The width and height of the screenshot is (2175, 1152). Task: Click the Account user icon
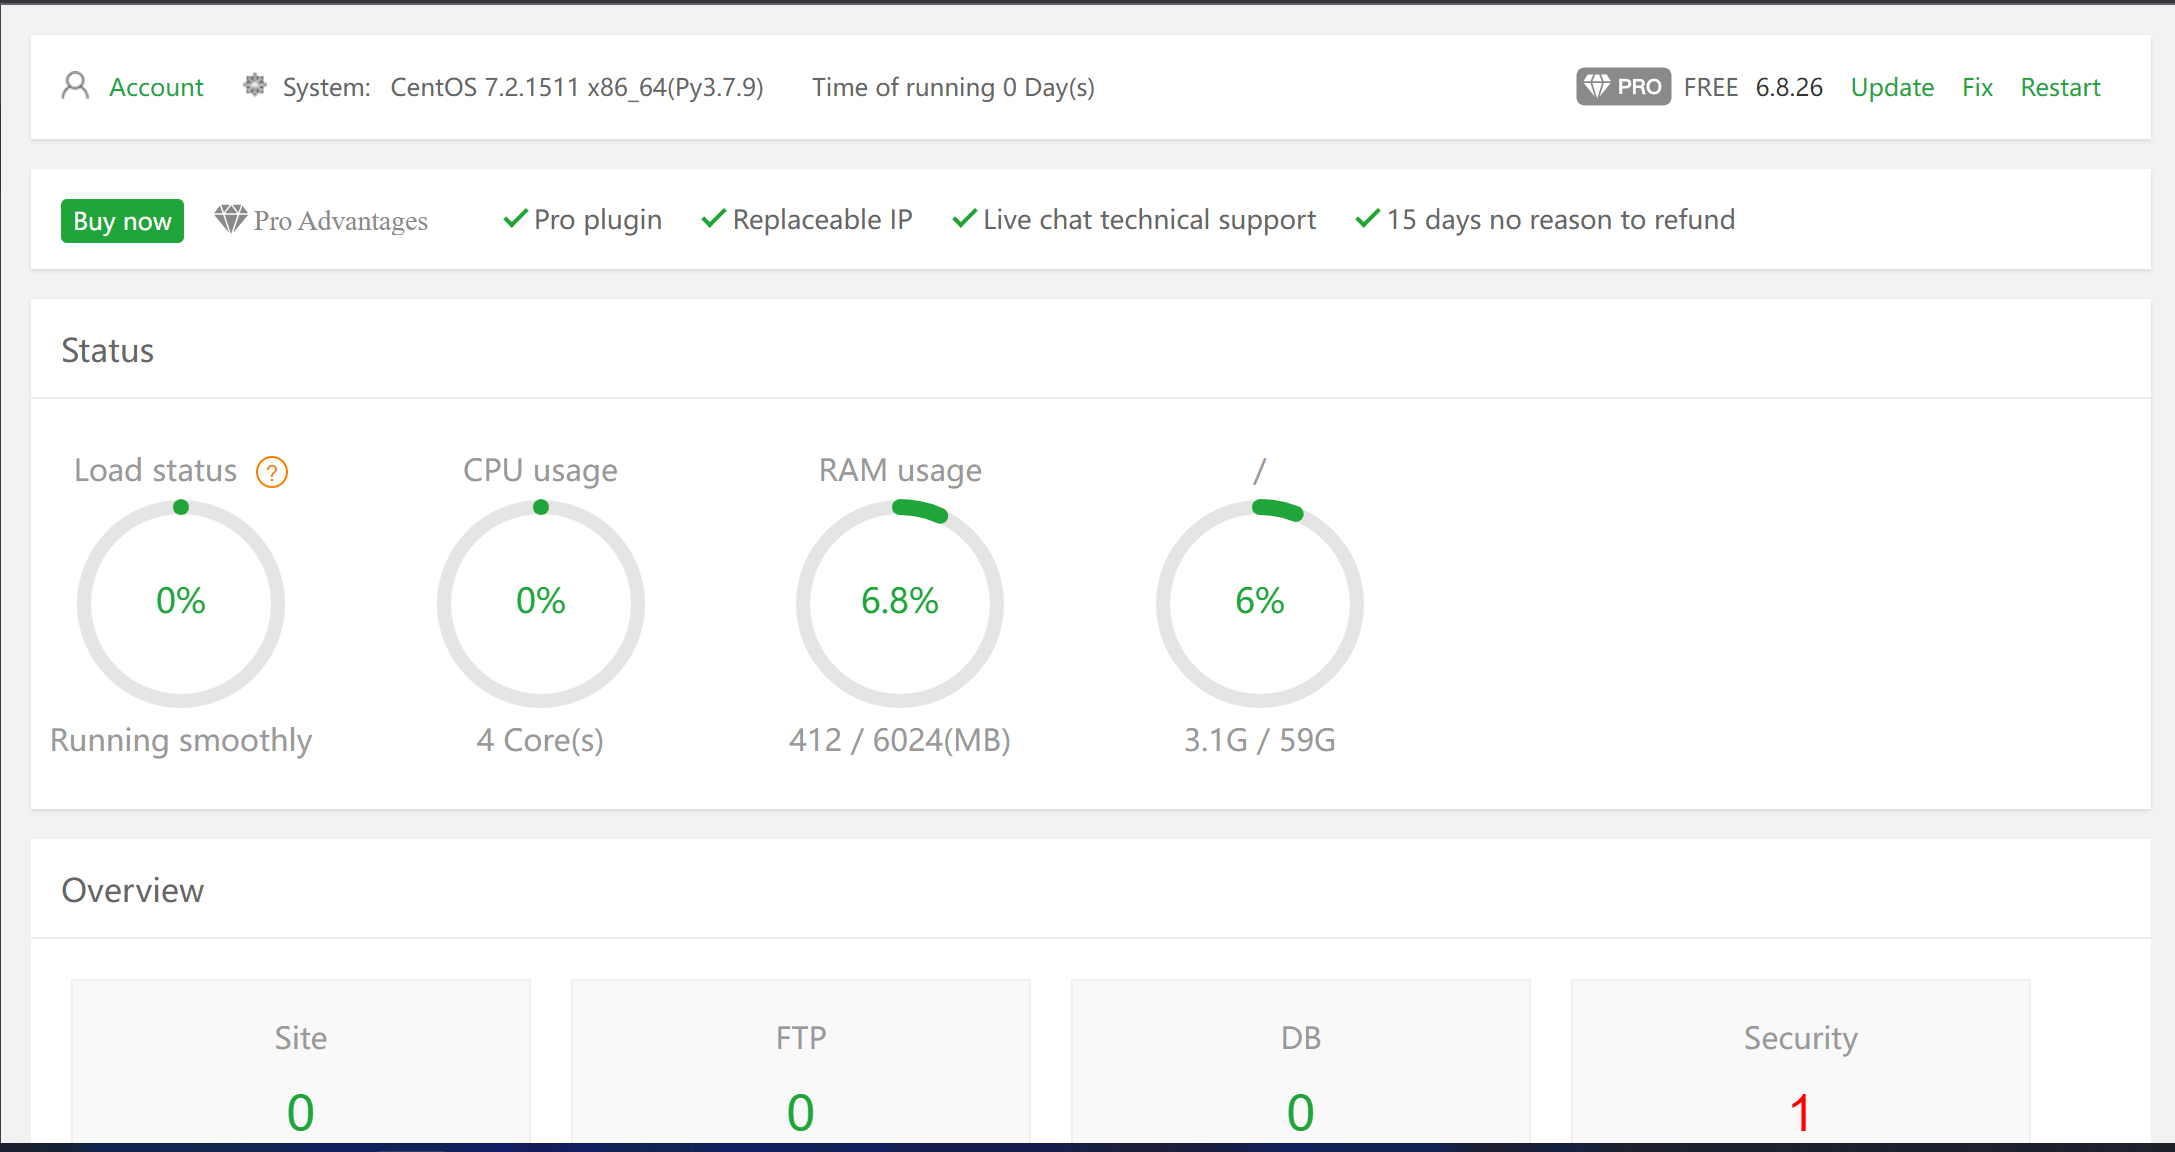75,86
